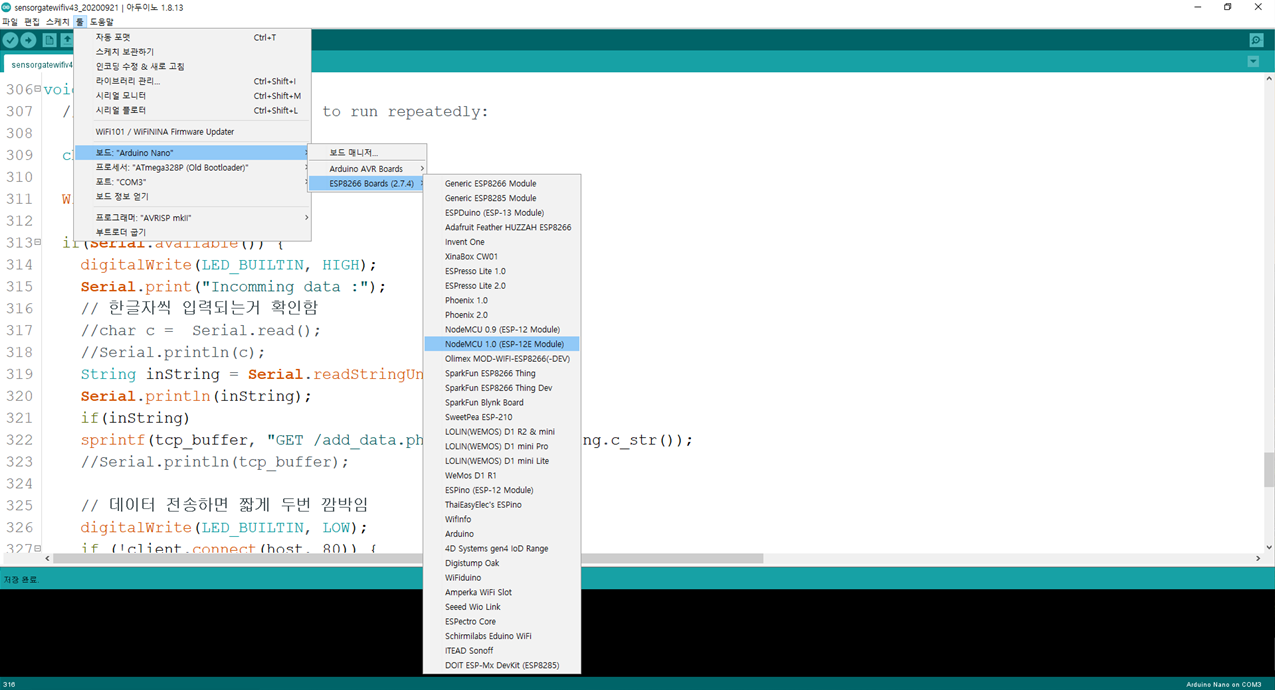Click the Upload arrow toolbar icon
Image resolution: width=1275 pixels, height=690 pixels.
[29, 40]
